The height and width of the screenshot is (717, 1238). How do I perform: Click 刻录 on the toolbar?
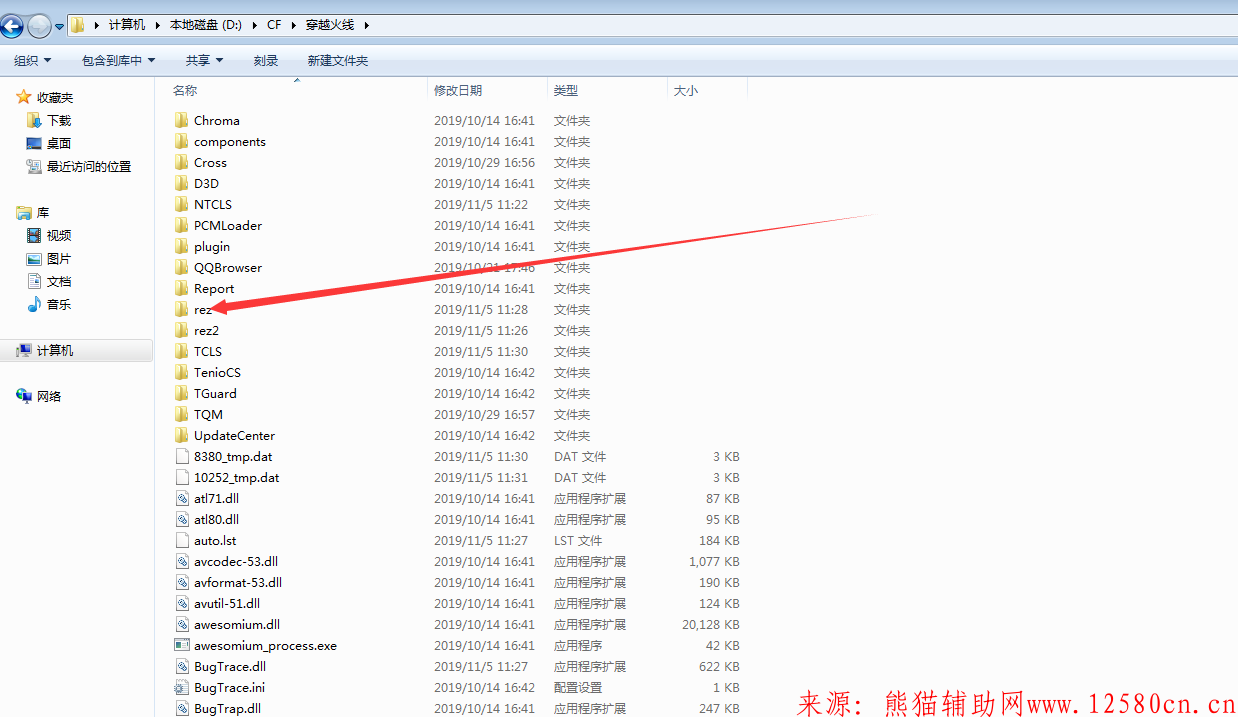coord(265,60)
